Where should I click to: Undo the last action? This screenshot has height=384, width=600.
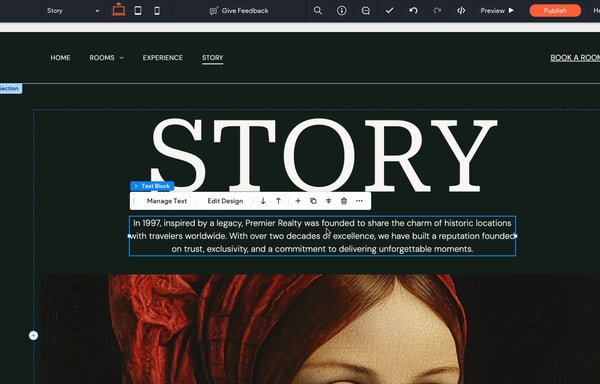point(413,10)
